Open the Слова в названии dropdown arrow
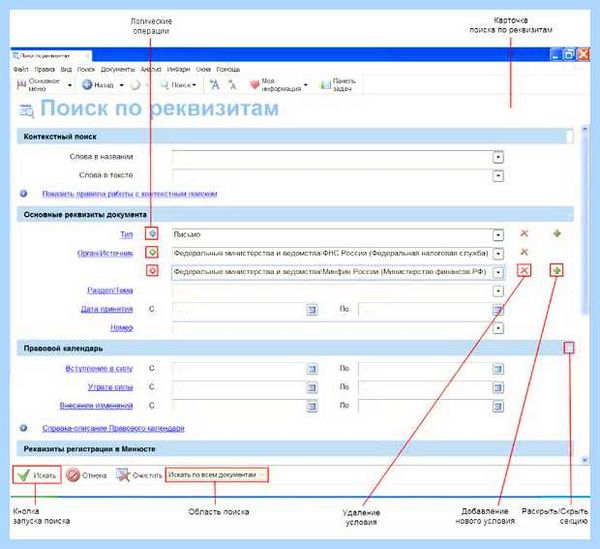This screenshot has height=549, width=600. click(498, 157)
